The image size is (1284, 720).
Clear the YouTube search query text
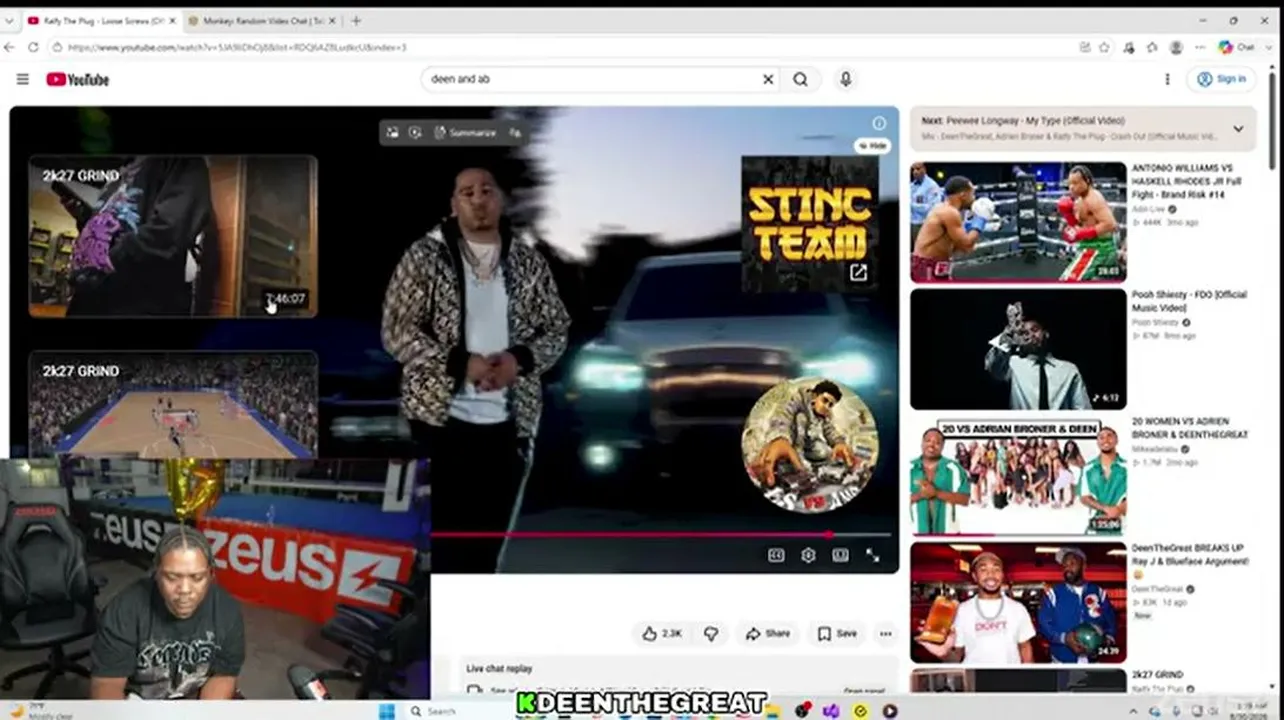pyautogui.click(x=768, y=79)
